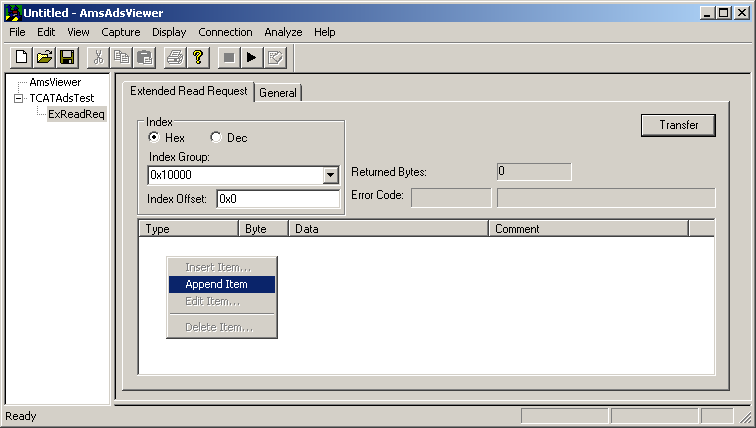Click the Byte column header
The height and width of the screenshot is (428, 756).
(x=264, y=228)
